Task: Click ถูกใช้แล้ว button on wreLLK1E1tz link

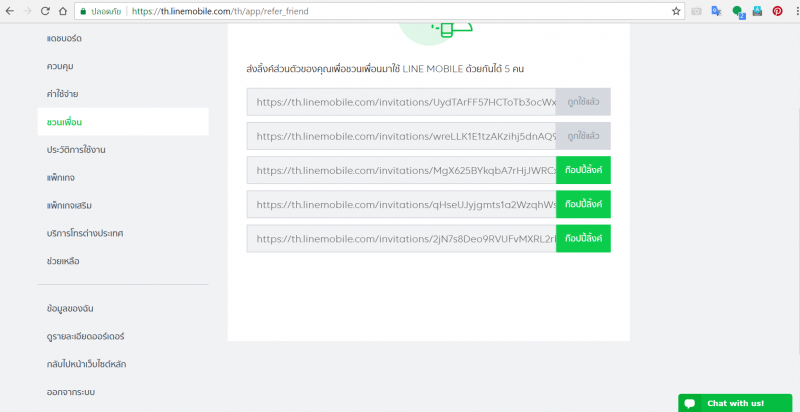Action: pyautogui.click(x=583, y=136)
